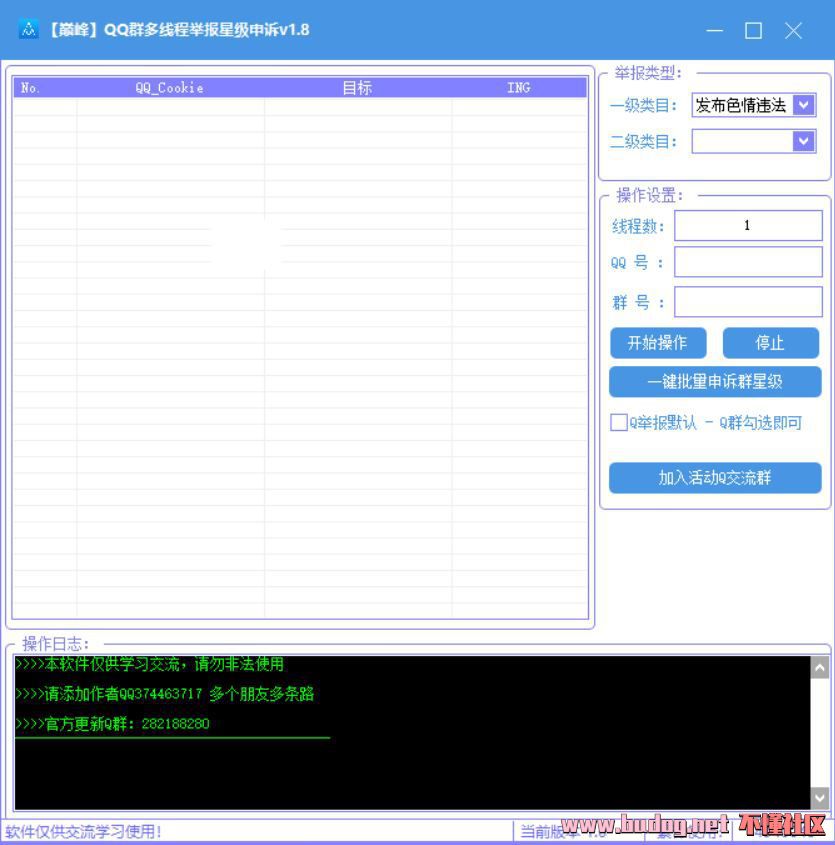Click the app logo icon in title bar
835x845 pixels.
(28, 30)
